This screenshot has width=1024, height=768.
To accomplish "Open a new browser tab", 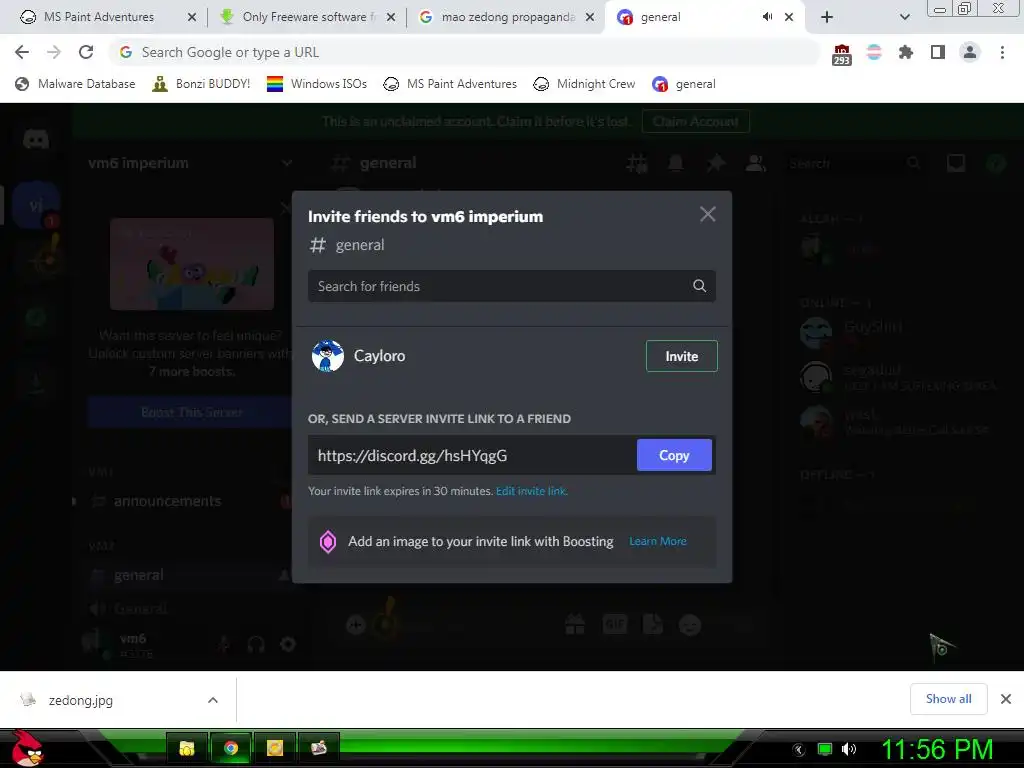I will 827,17.
